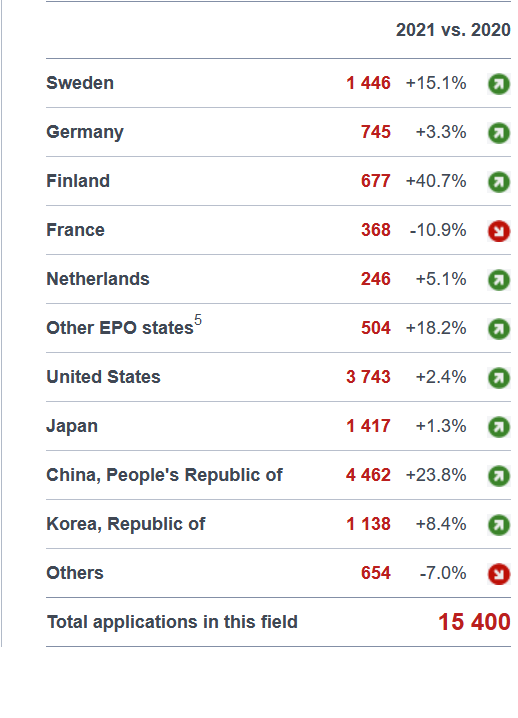The image size is (518, 718).
Task: Click the 2021 vs. 2020 column header
Action: (453, 30)
